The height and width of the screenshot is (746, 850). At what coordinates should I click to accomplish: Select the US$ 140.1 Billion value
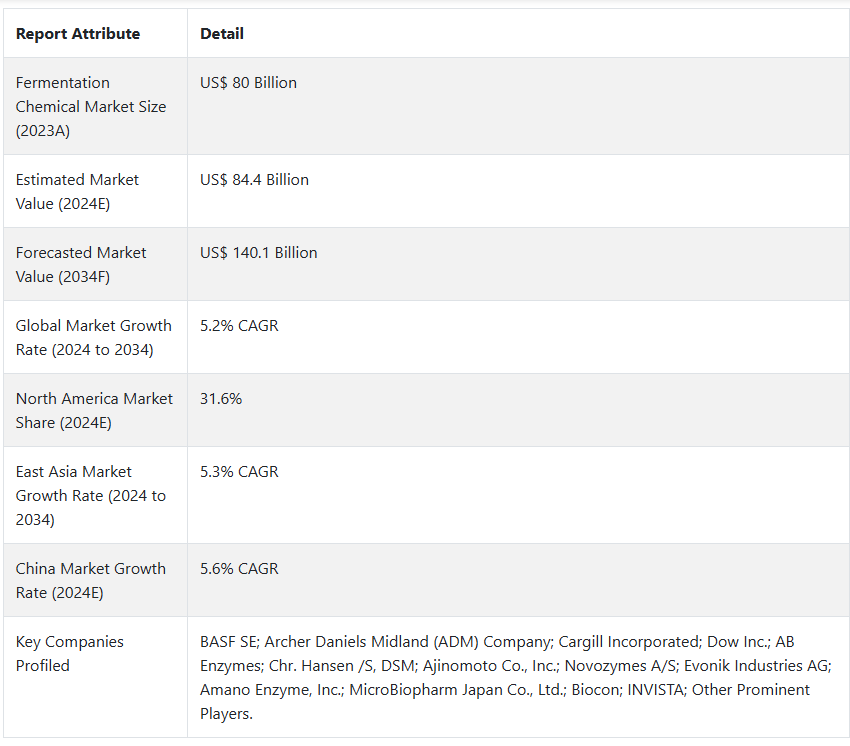click(259, 253)
